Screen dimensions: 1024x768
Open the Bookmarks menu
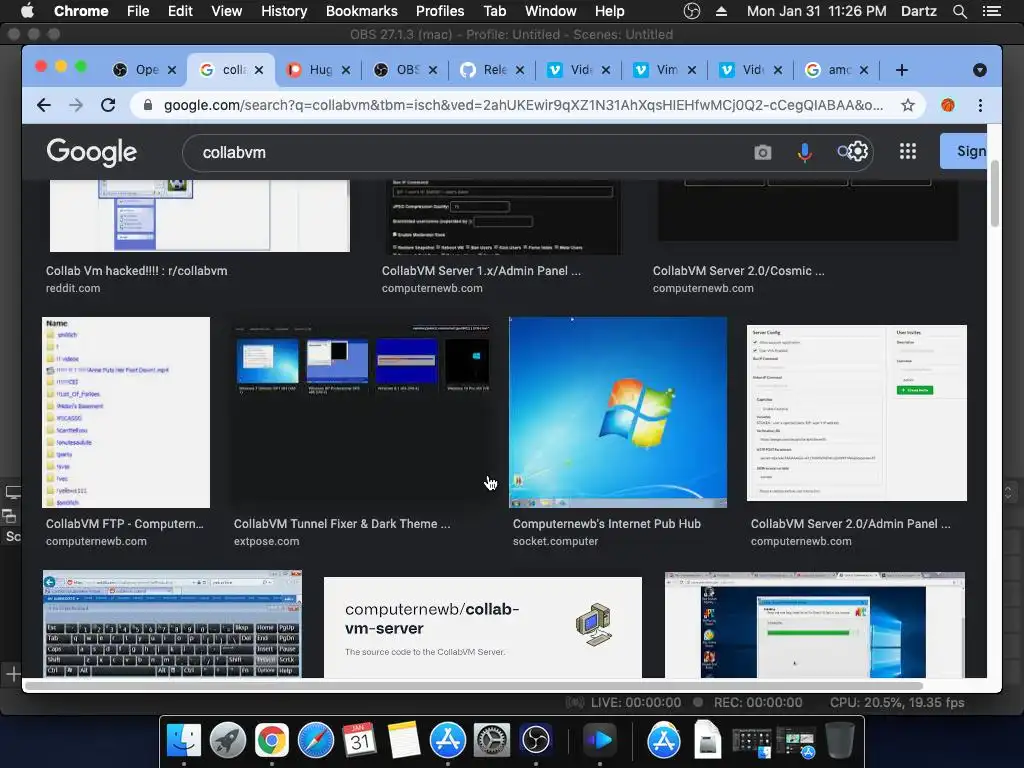[361, 11]
